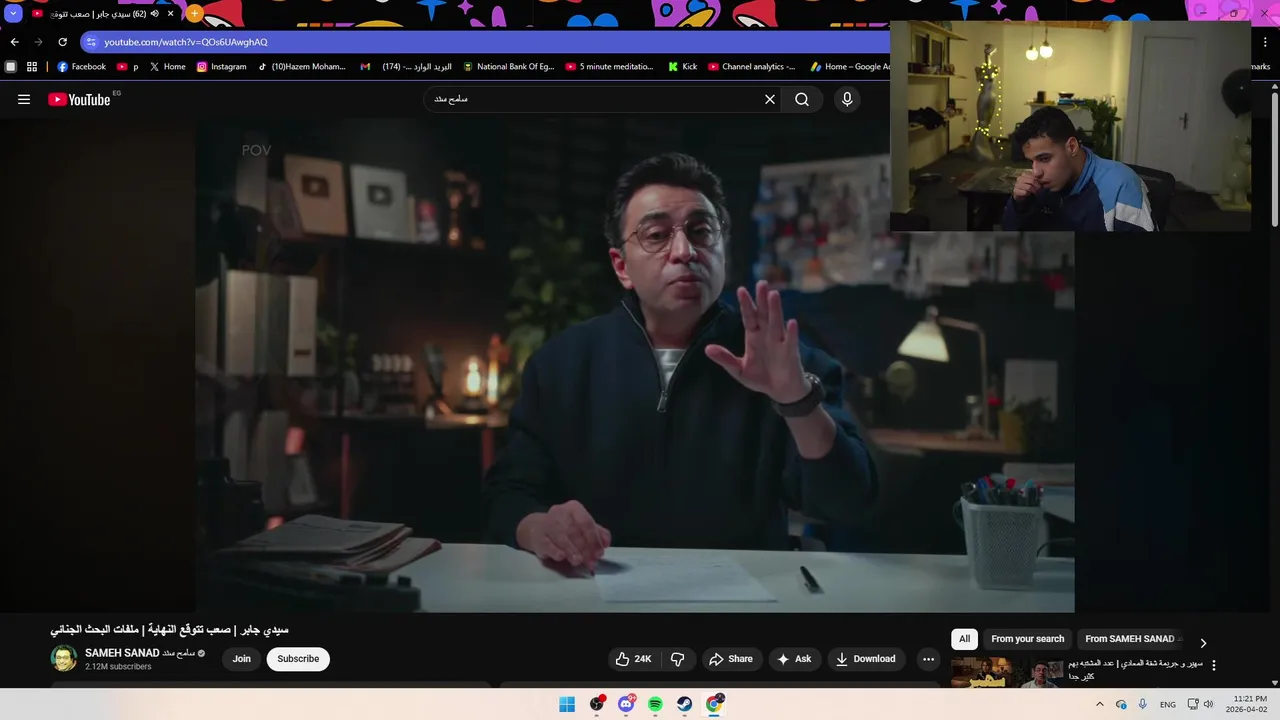The image size is (1280, 720).
Task: Open the Windows Start menu
Action: coord(567,704)
